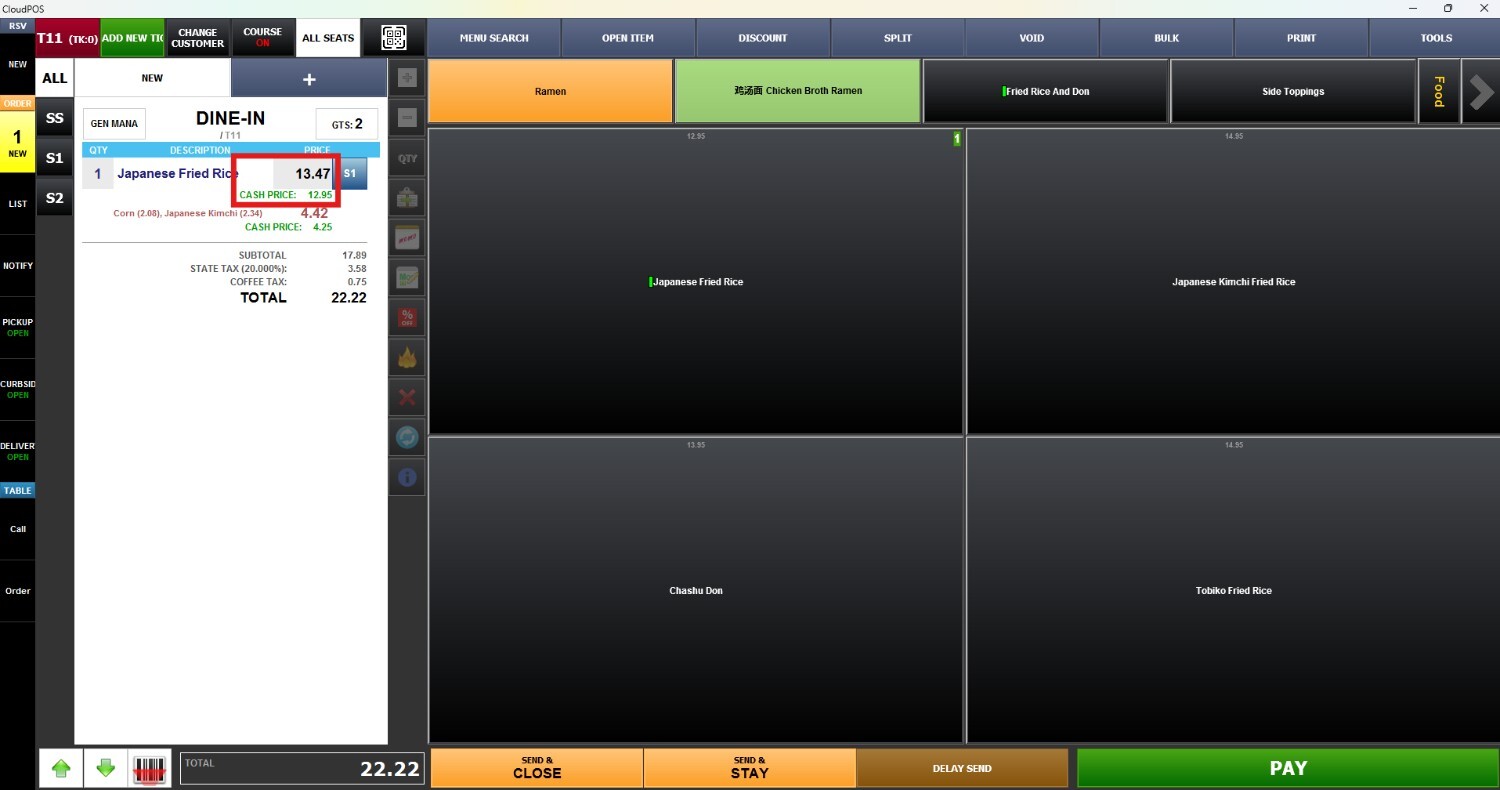
Task: Toggle the COURSE ON button
Action: click(x=263, y=38)
